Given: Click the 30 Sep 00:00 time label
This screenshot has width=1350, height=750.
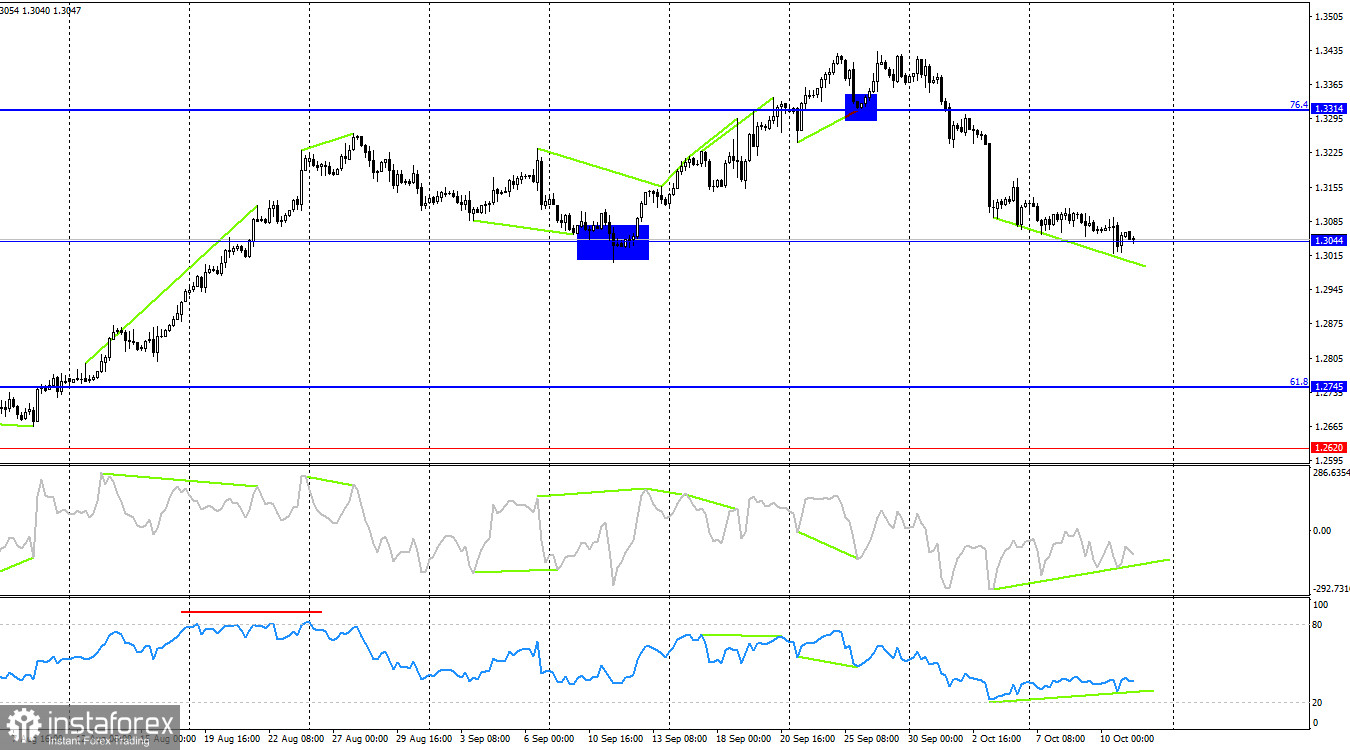Looking at the screenshot, I should pyautogui.click(x=934, y=739).
